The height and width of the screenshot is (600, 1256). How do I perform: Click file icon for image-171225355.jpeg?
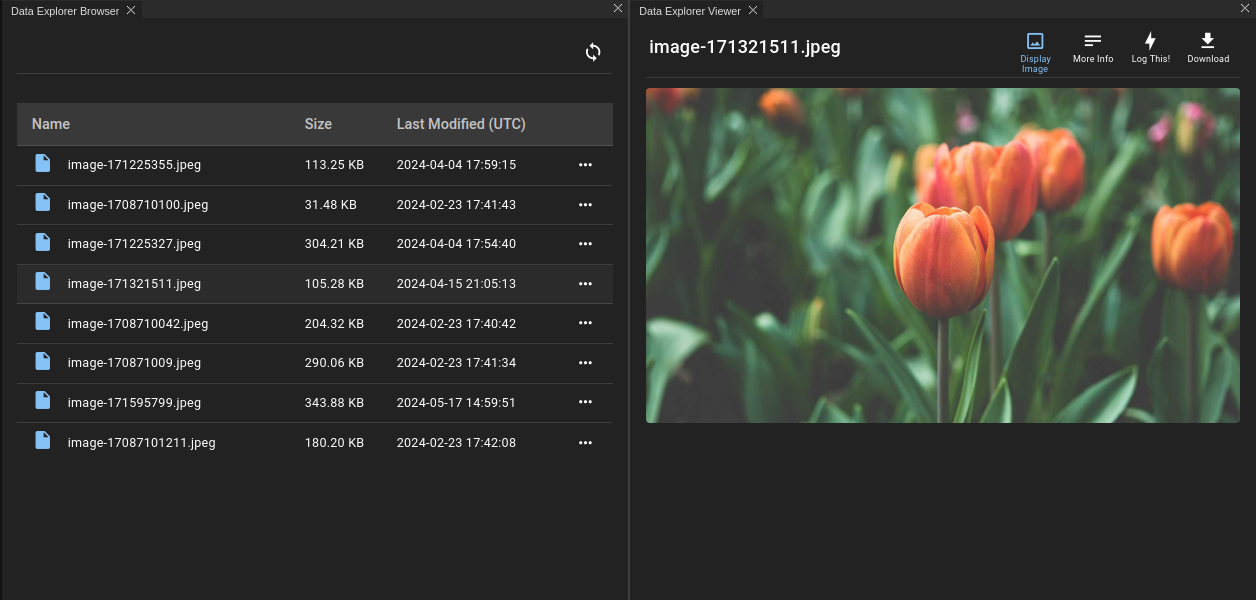pyautogui.click(x=42, y=163)
